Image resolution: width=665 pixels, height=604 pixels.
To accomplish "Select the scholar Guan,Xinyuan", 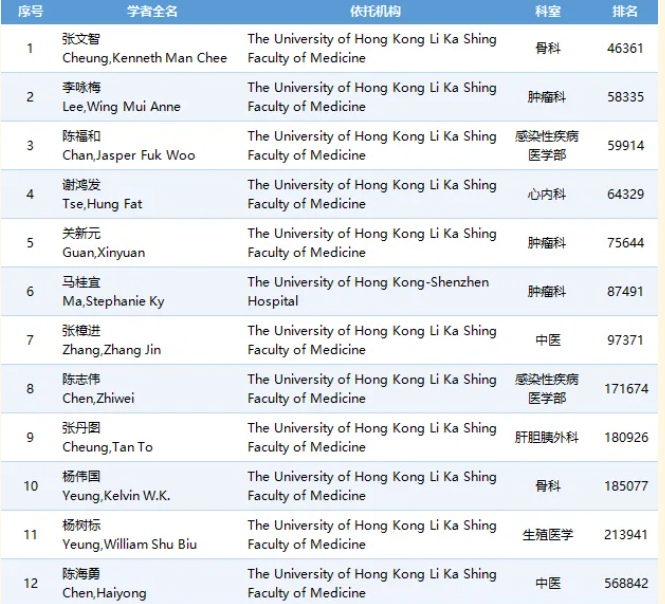I will 103,252.
